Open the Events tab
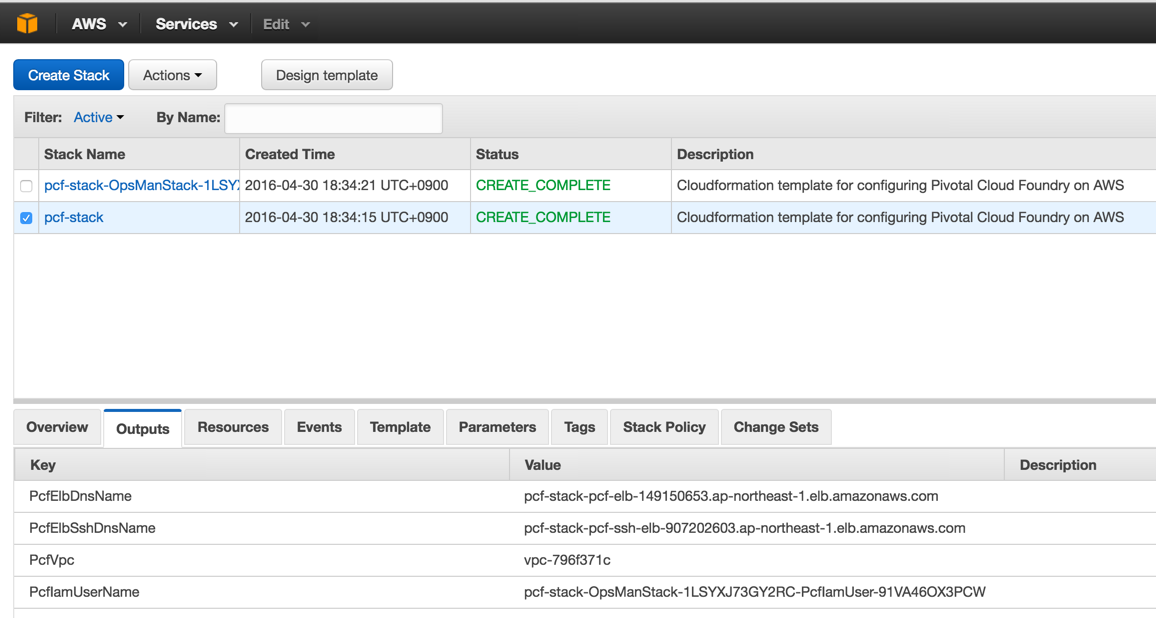The height and width of the screenshot is (618, 1156). pos(319,427)
